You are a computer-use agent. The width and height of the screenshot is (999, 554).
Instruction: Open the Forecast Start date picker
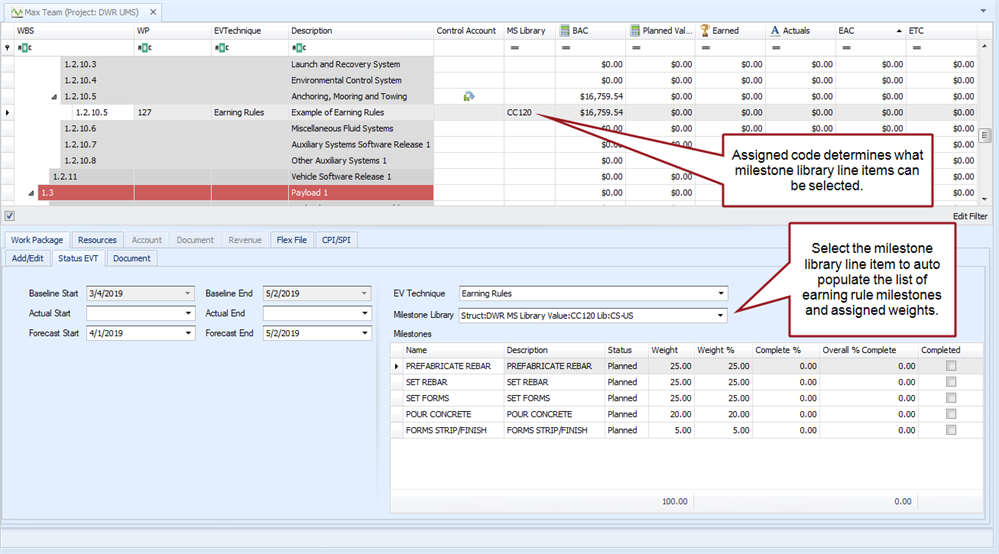pyautogui.click(x=188, y=334)
